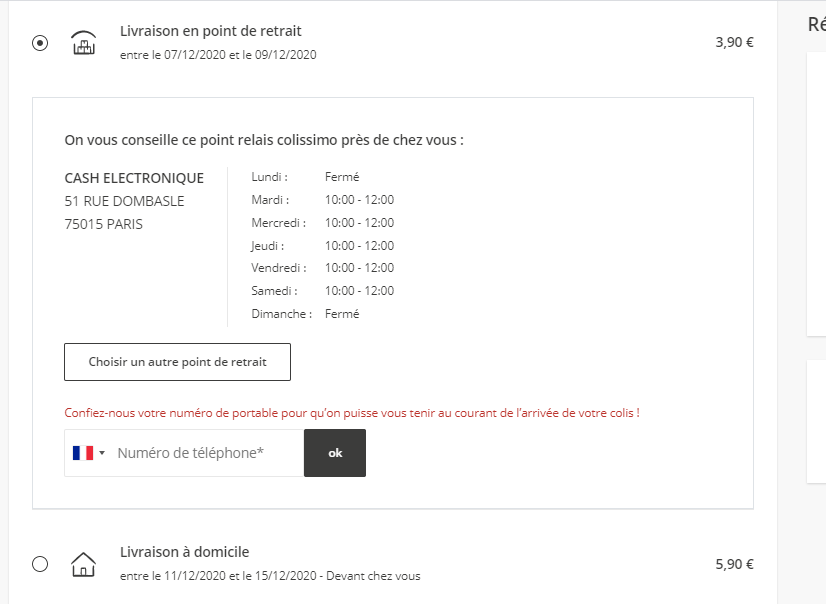
Task: Click the Livraison en point de retrait title
Action: [211, 31]
